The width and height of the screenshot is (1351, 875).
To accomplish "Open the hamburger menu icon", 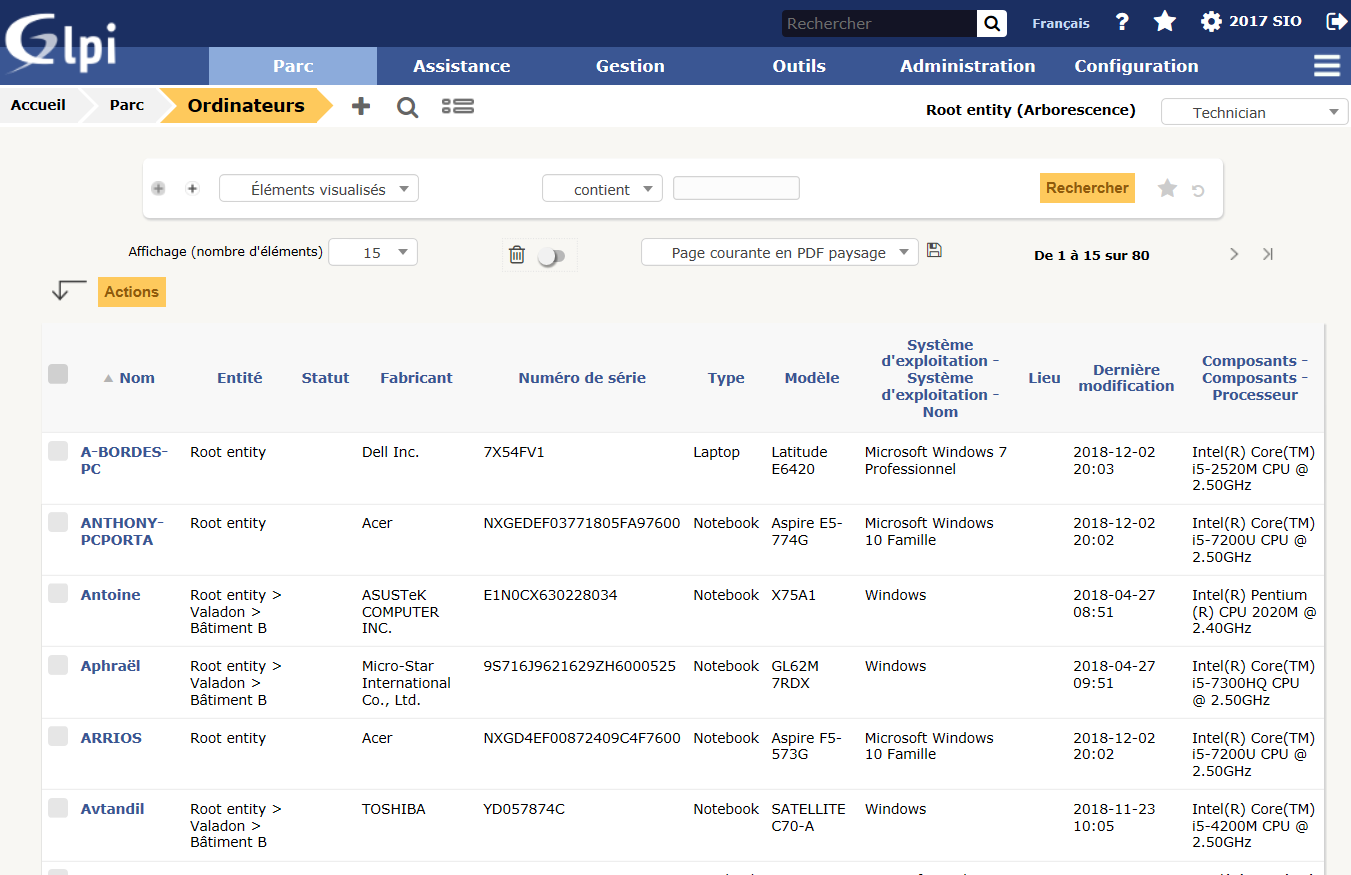I will 1327,66.
